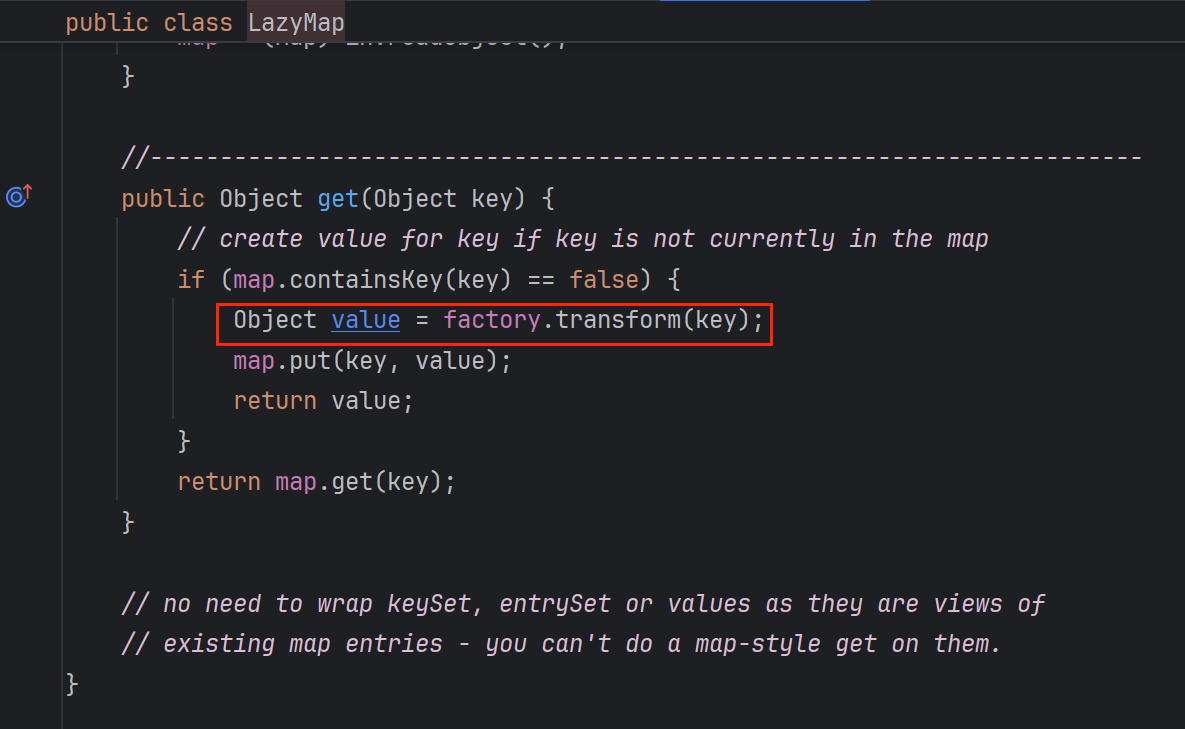Click the factory field reference
1185x729 pixels.
tap(491, 319)
